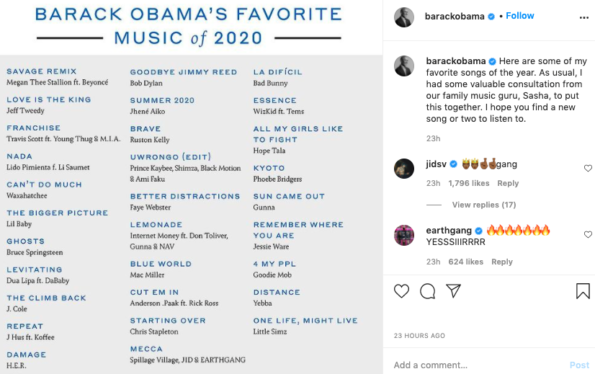
Task: Save post with bookmark icon
Action: point(583,291)
